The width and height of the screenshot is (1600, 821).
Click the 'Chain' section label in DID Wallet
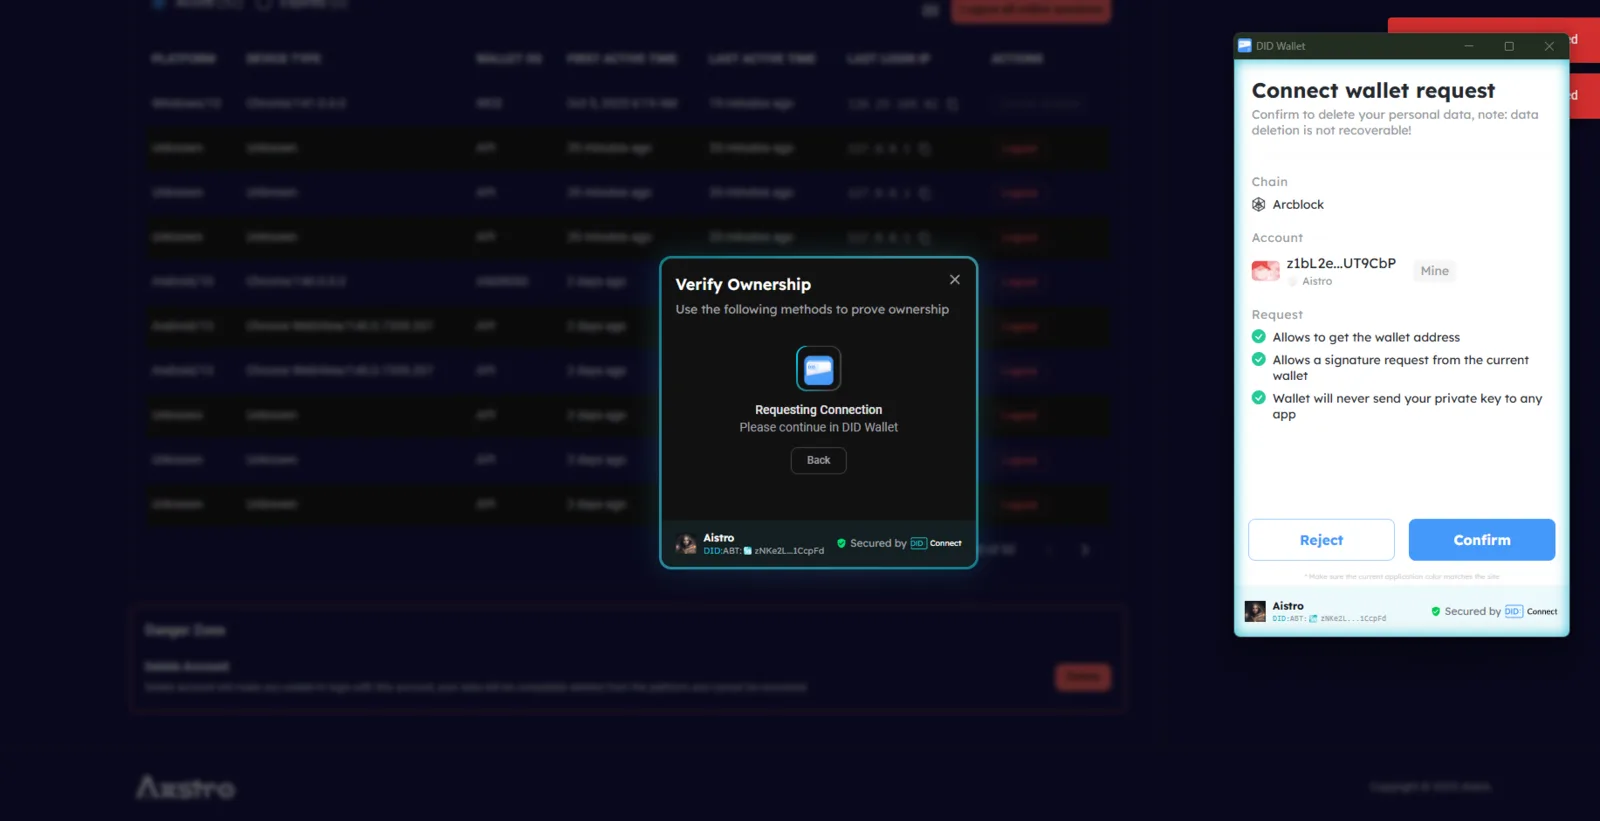pyautogui.click(x=1270, y=182)
